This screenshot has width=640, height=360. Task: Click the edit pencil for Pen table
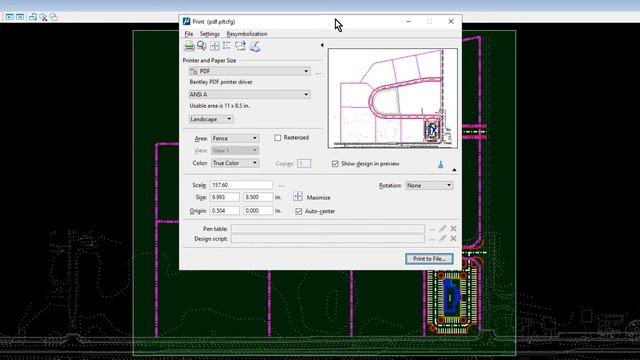pos(443,229)
